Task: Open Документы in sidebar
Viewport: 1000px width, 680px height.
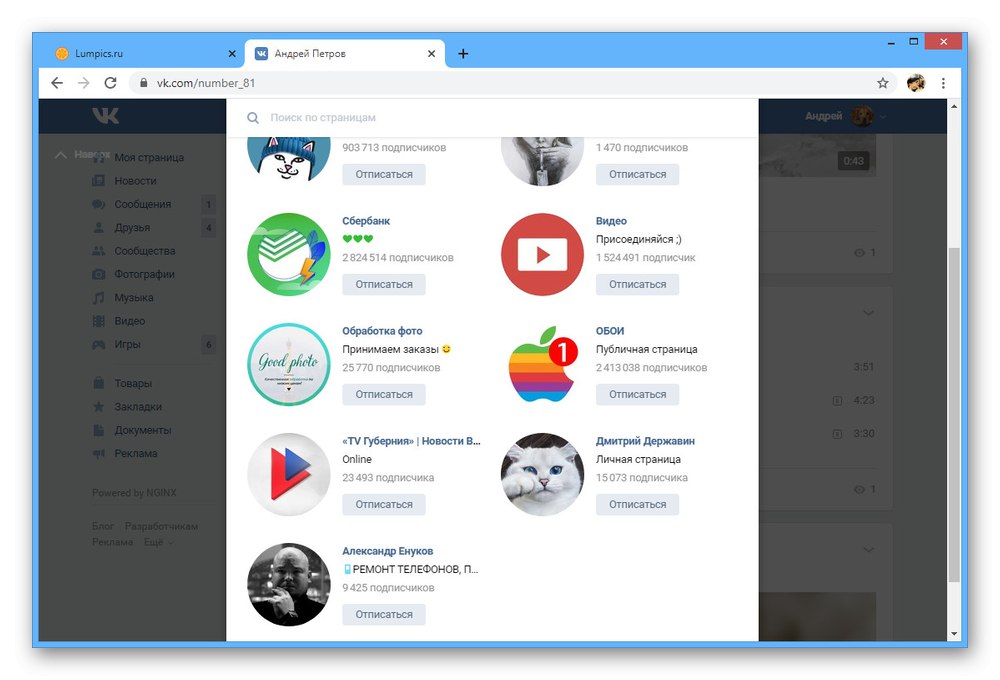Action: (x=143, y=431)
